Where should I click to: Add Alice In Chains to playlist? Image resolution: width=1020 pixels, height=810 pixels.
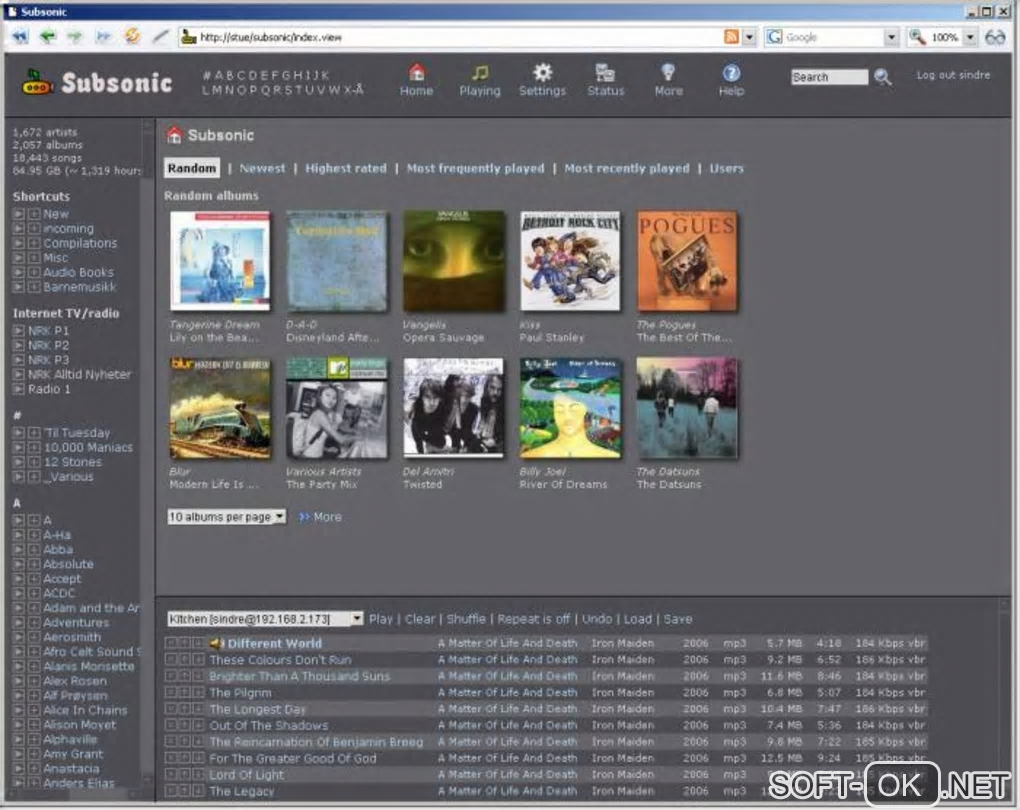pos(34,710)
